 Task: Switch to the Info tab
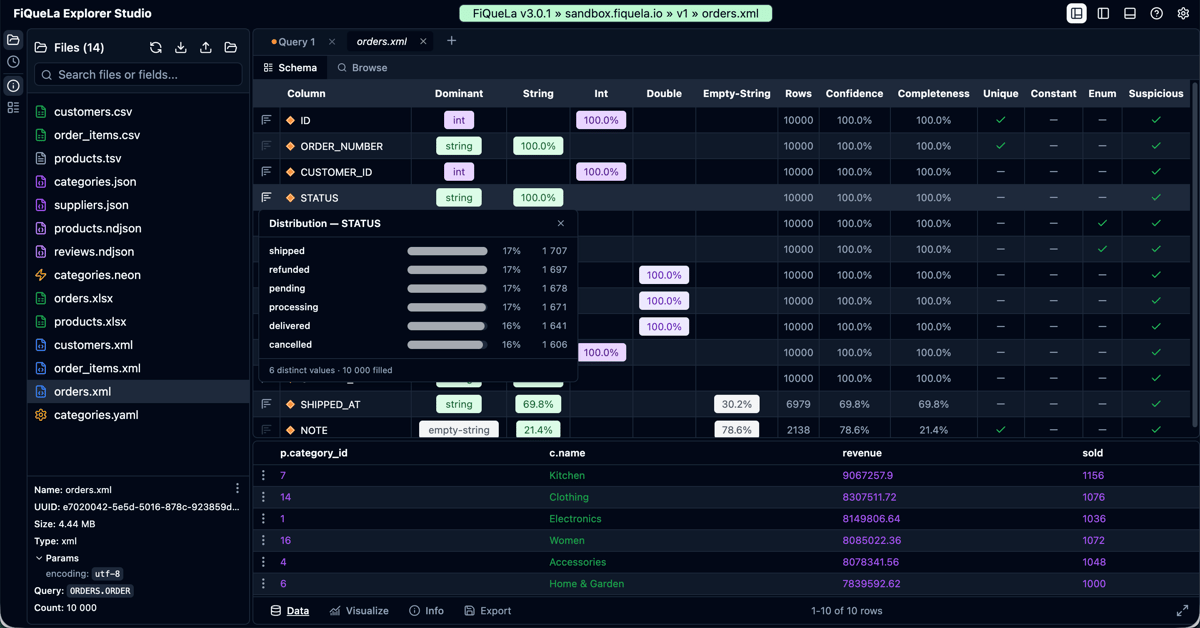tap(427, 611)
